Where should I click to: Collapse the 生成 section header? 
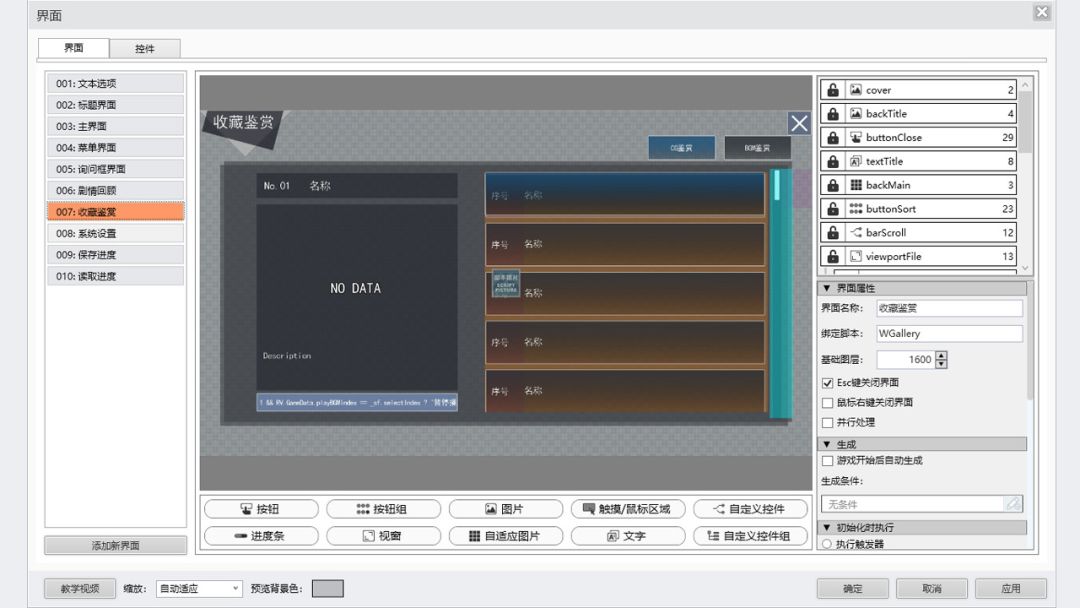pyautogui.click(x=827, y=444)
